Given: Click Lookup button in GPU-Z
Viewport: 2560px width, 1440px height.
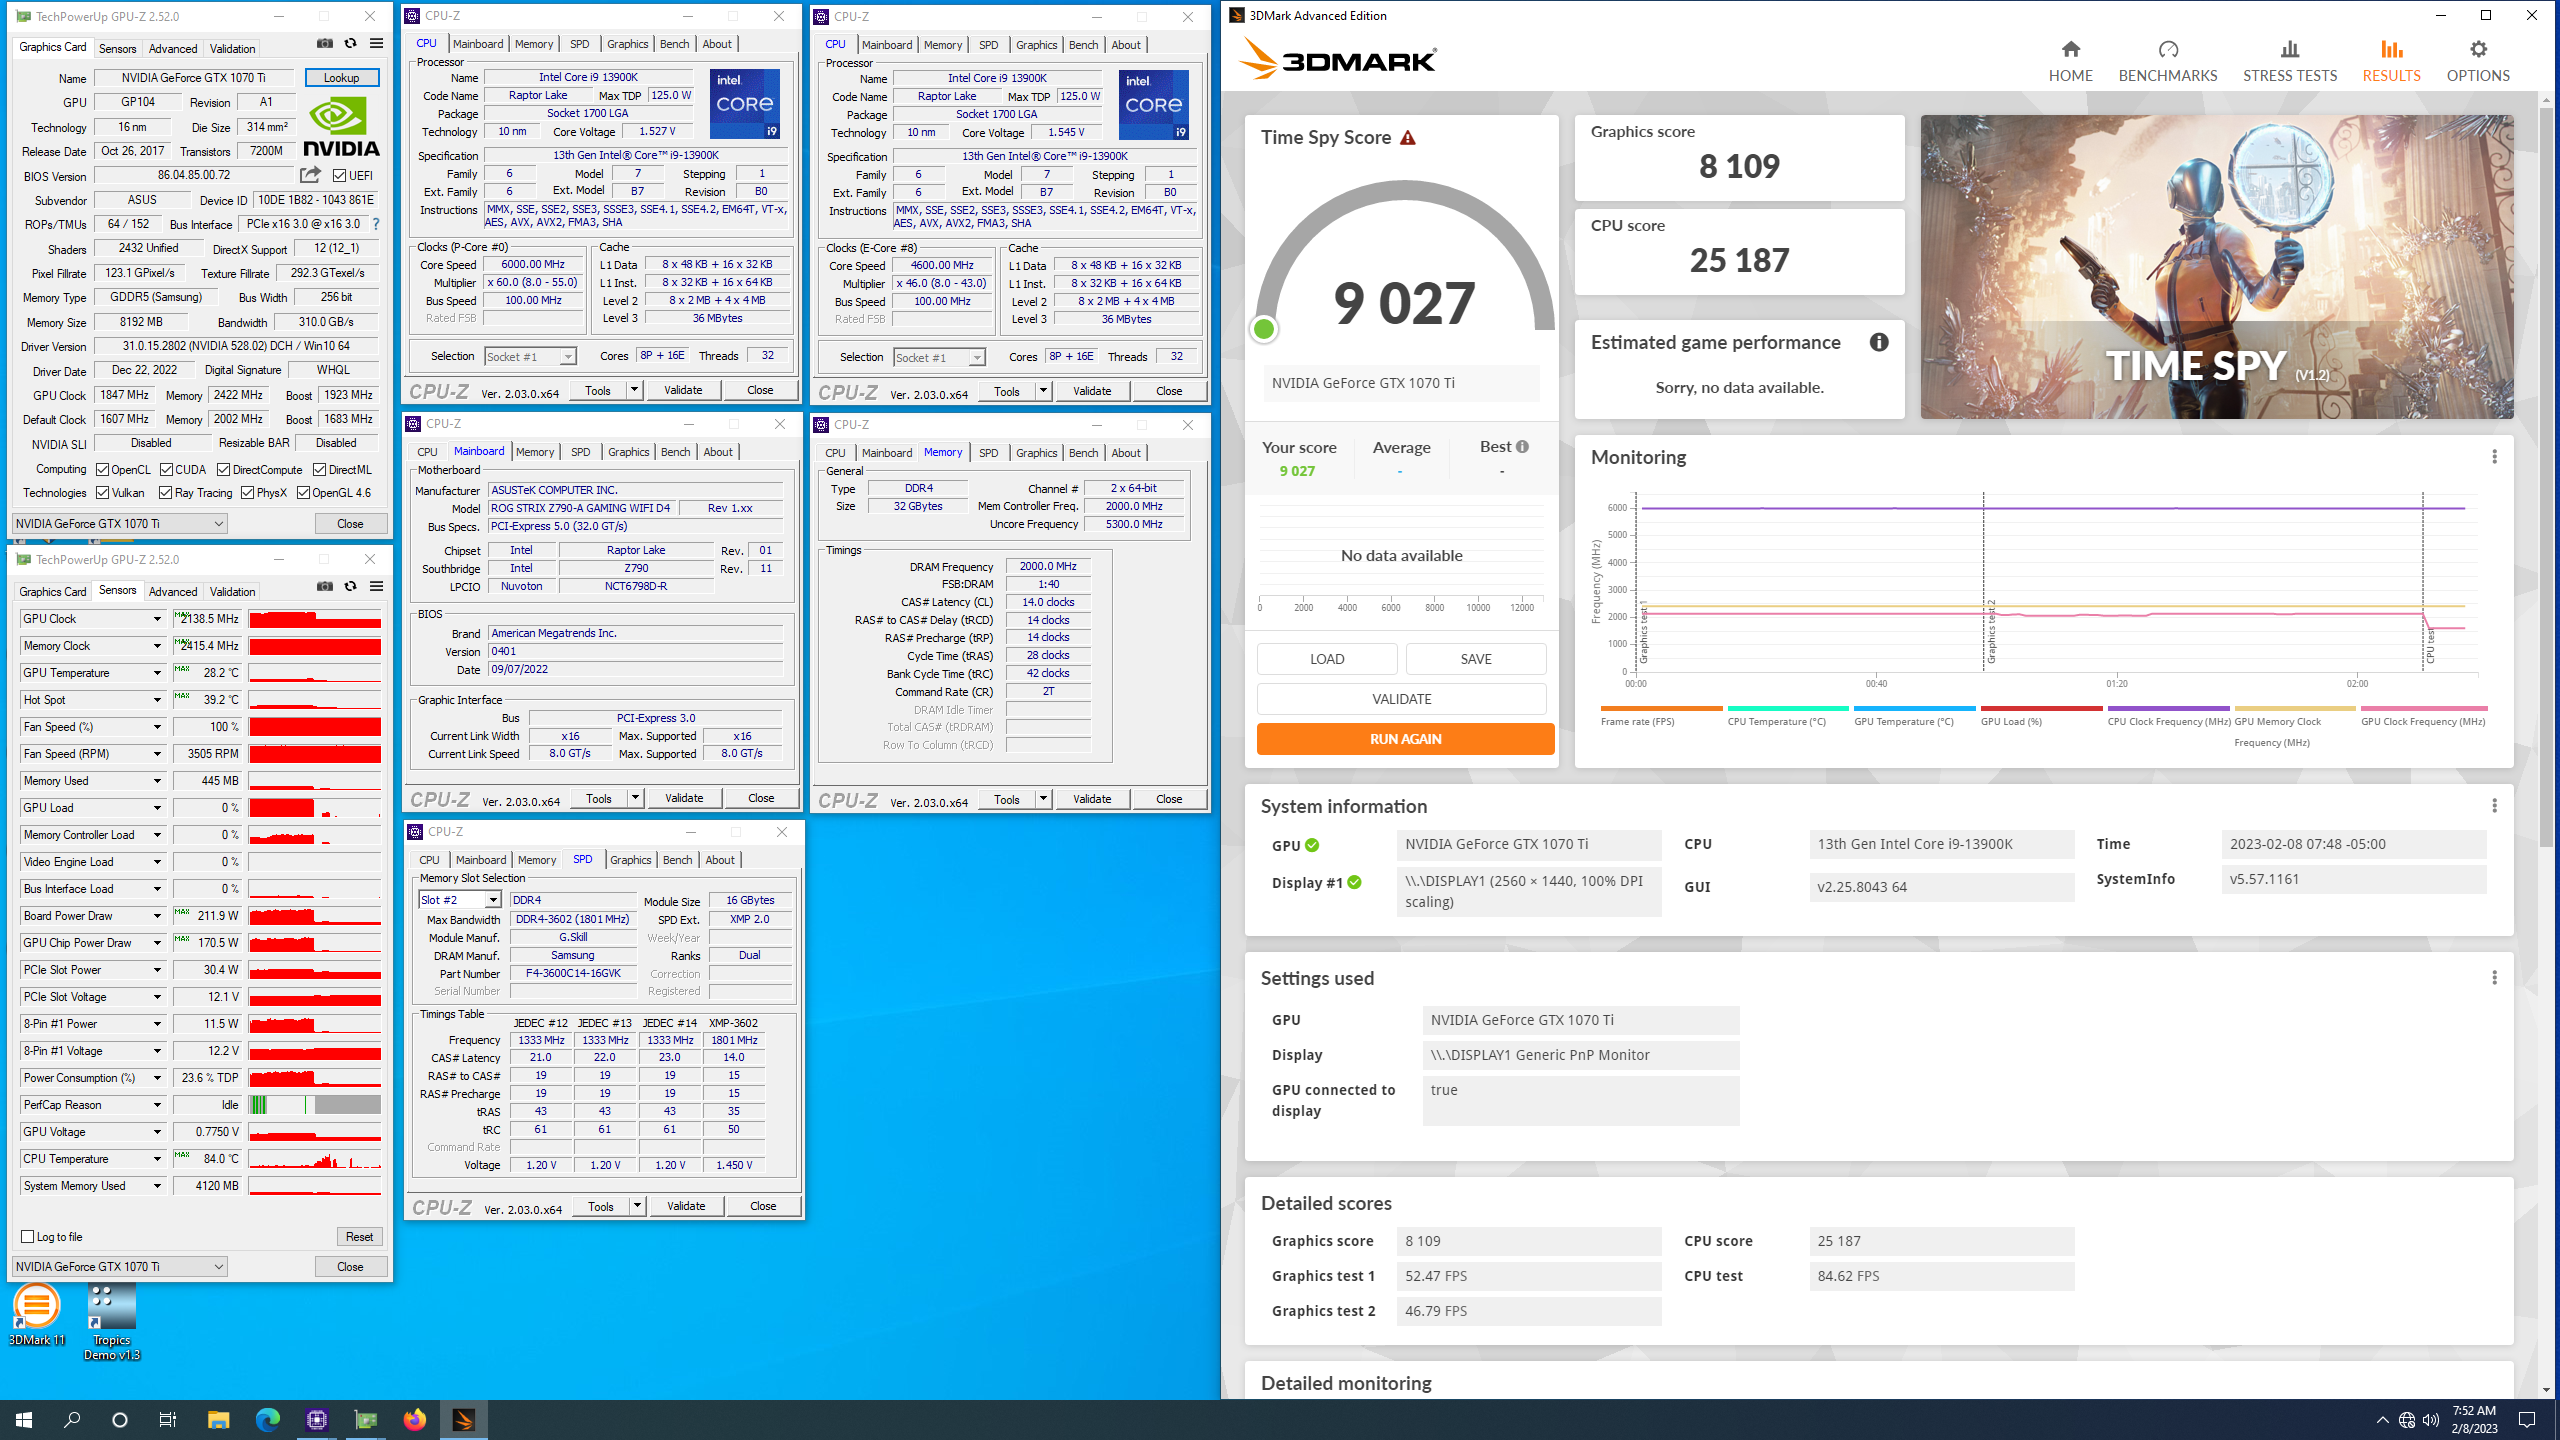Looking at the screenshot, I should coord(341,78).
